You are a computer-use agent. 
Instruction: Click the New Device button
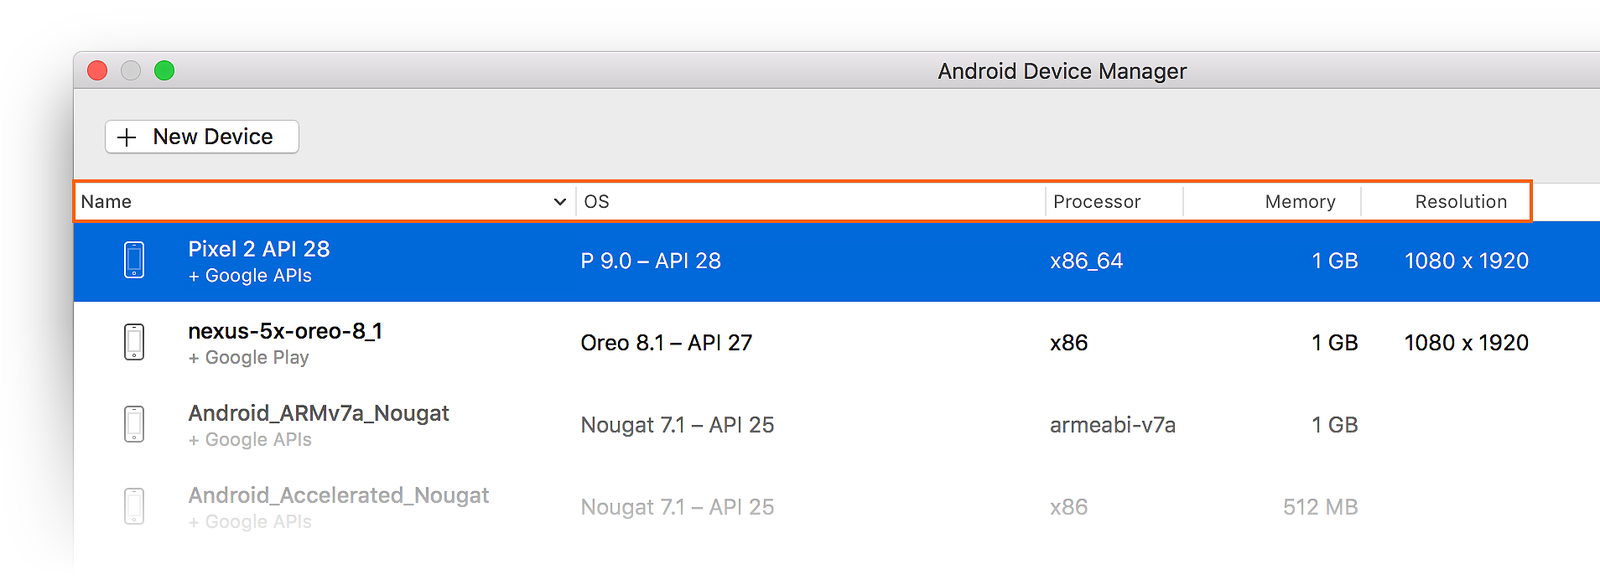pyautogui.click(x=201, y=136)
